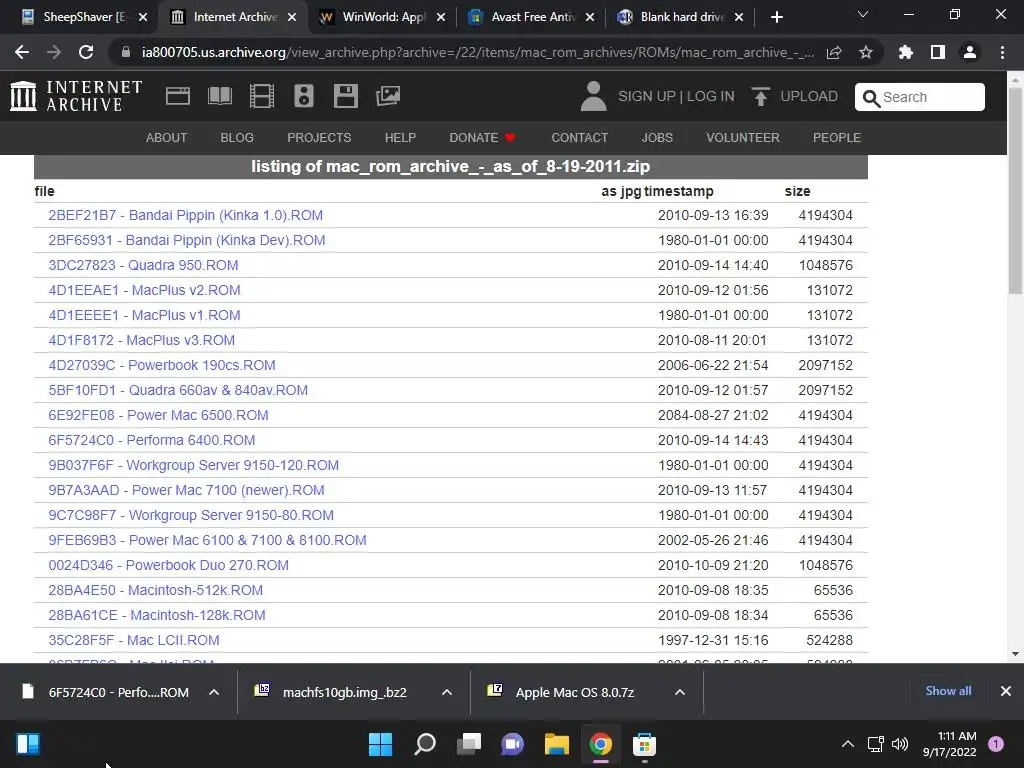The width and height of the screenshot is (1024, 768).
Task: Click the Chrome forward arrow
Action: click(54, 52)
